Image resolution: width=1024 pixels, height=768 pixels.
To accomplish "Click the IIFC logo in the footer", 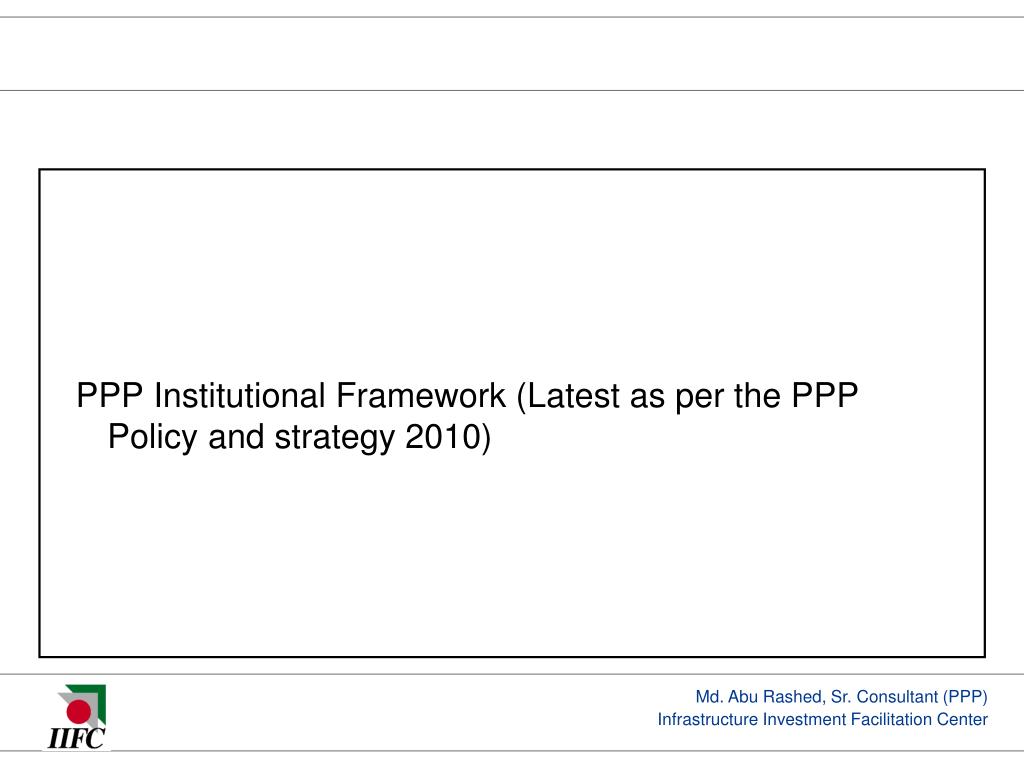I will click(76, 717).
